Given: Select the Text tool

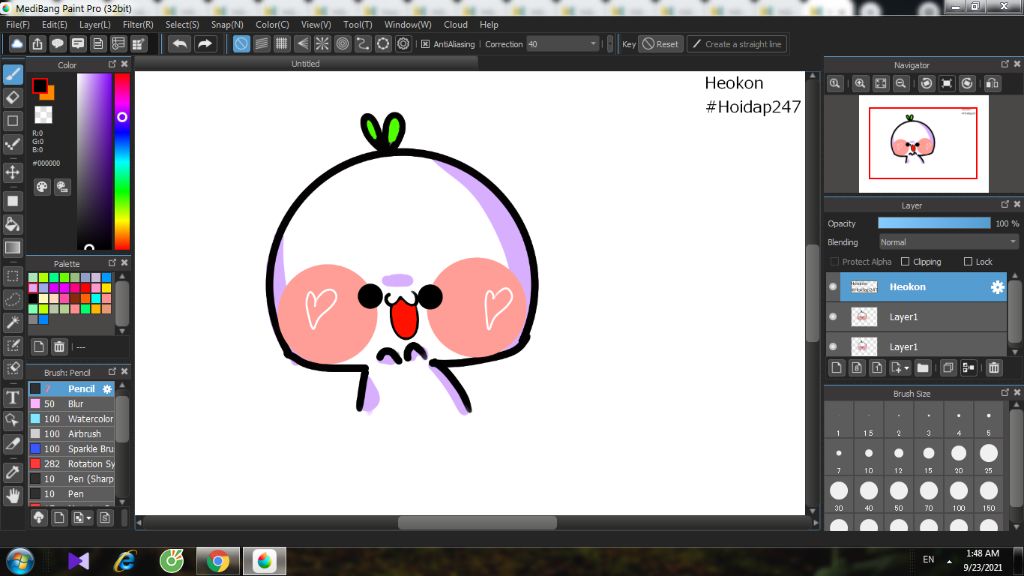Looking at the screenshot, I should click(x=12, y=397).
